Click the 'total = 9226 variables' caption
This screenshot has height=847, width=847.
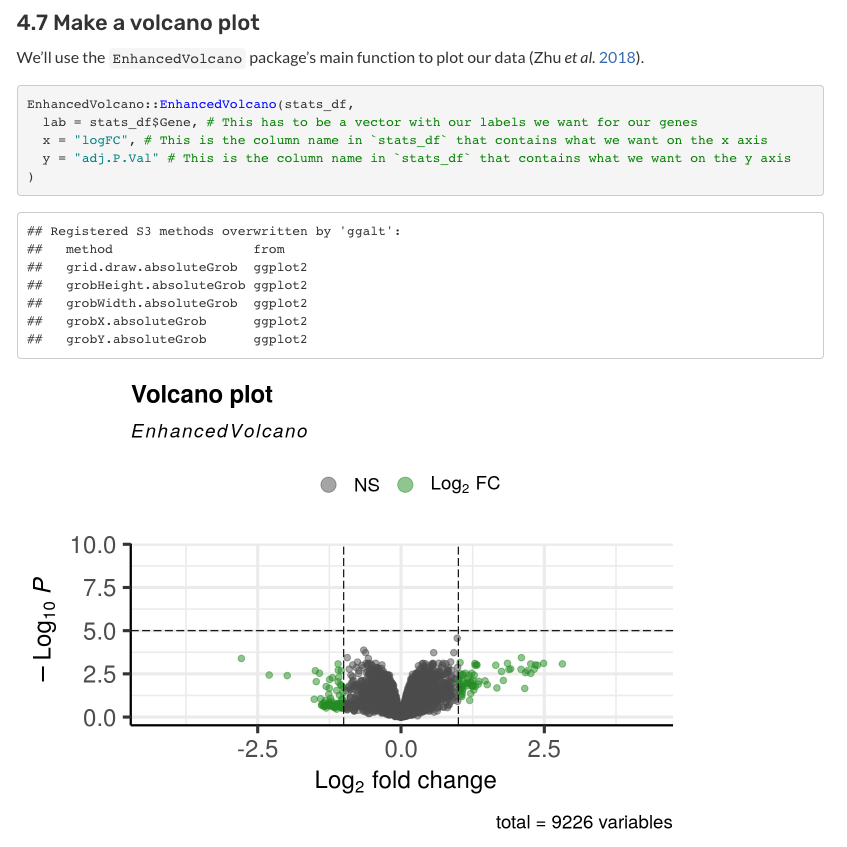pyautogui.click(x=584, y=822)
